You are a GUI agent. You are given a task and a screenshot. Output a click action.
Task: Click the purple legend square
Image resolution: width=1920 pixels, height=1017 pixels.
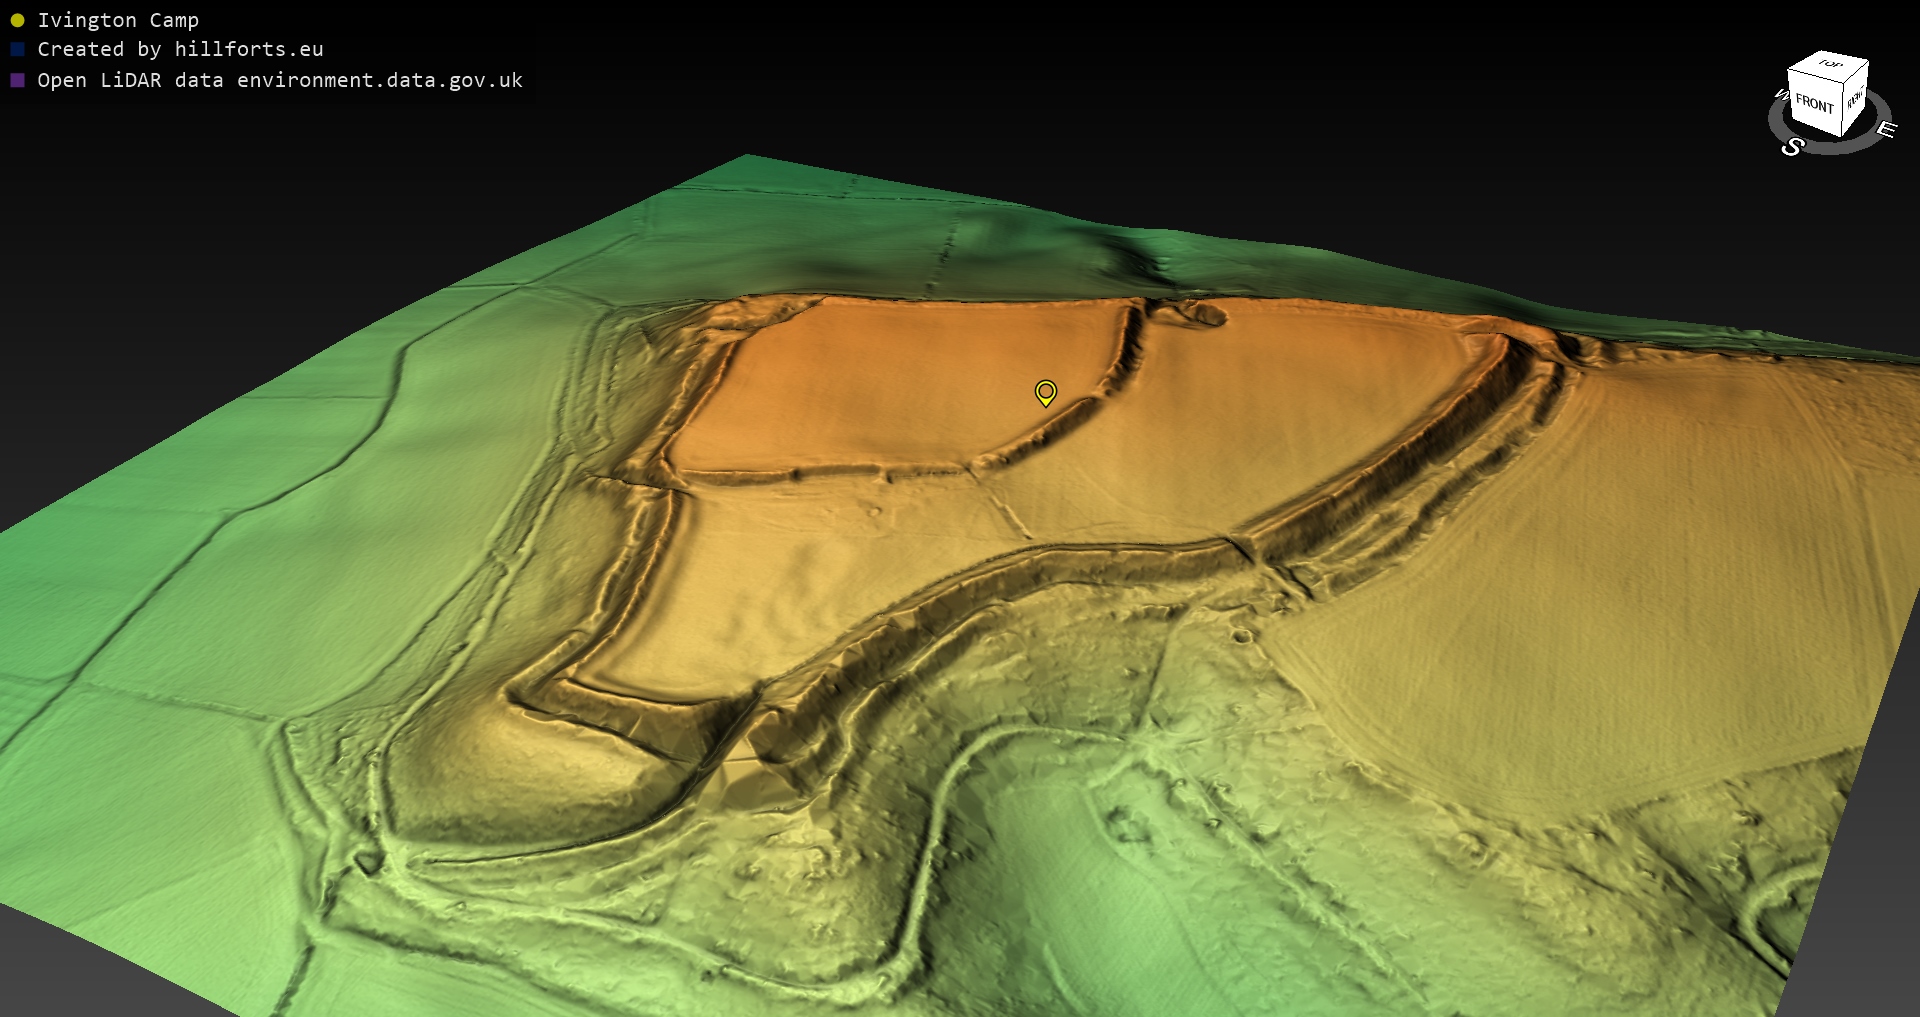[17, 80]
